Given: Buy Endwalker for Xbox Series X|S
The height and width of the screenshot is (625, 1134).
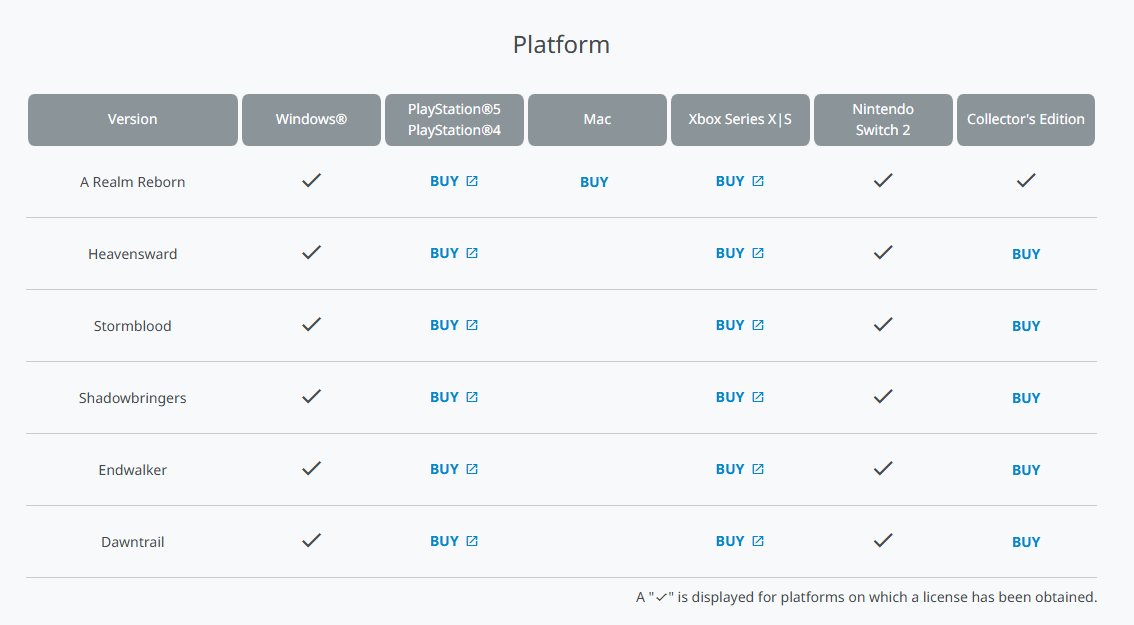Looking at the screenshot, I should (x=739, y=469).
